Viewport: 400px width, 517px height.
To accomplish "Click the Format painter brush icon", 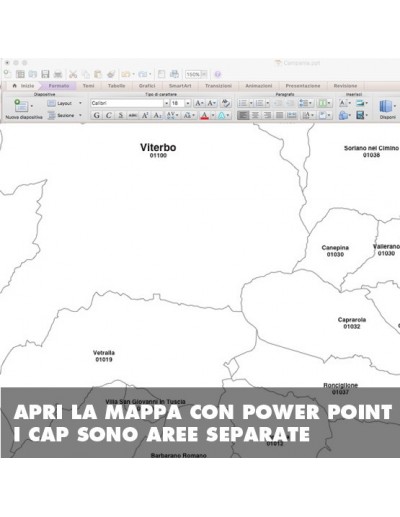I will [111, 74].
